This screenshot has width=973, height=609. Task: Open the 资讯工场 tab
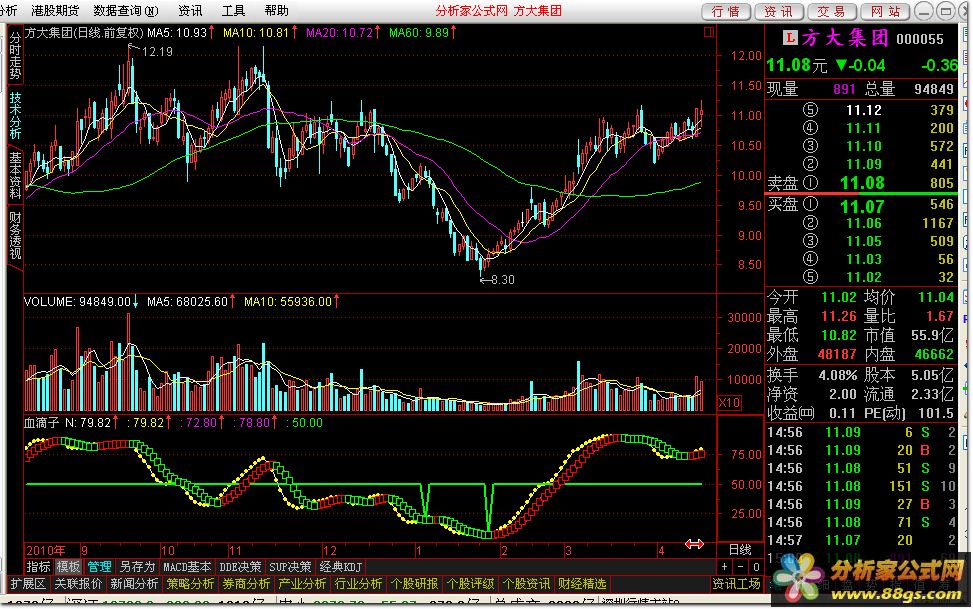pos(737,584)
